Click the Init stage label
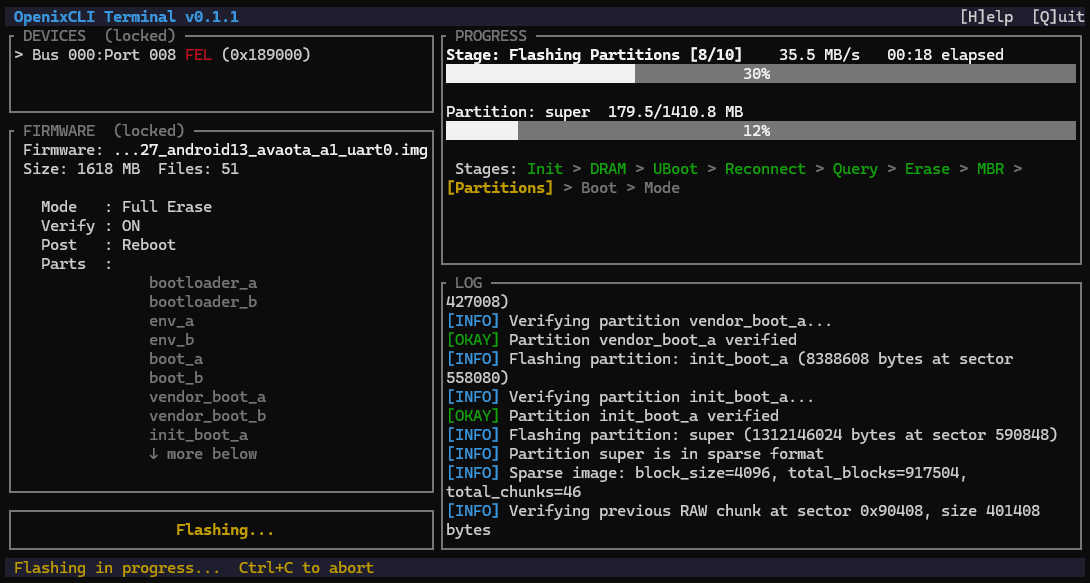This screenshot has width=1090, height=583. [545, 169]
